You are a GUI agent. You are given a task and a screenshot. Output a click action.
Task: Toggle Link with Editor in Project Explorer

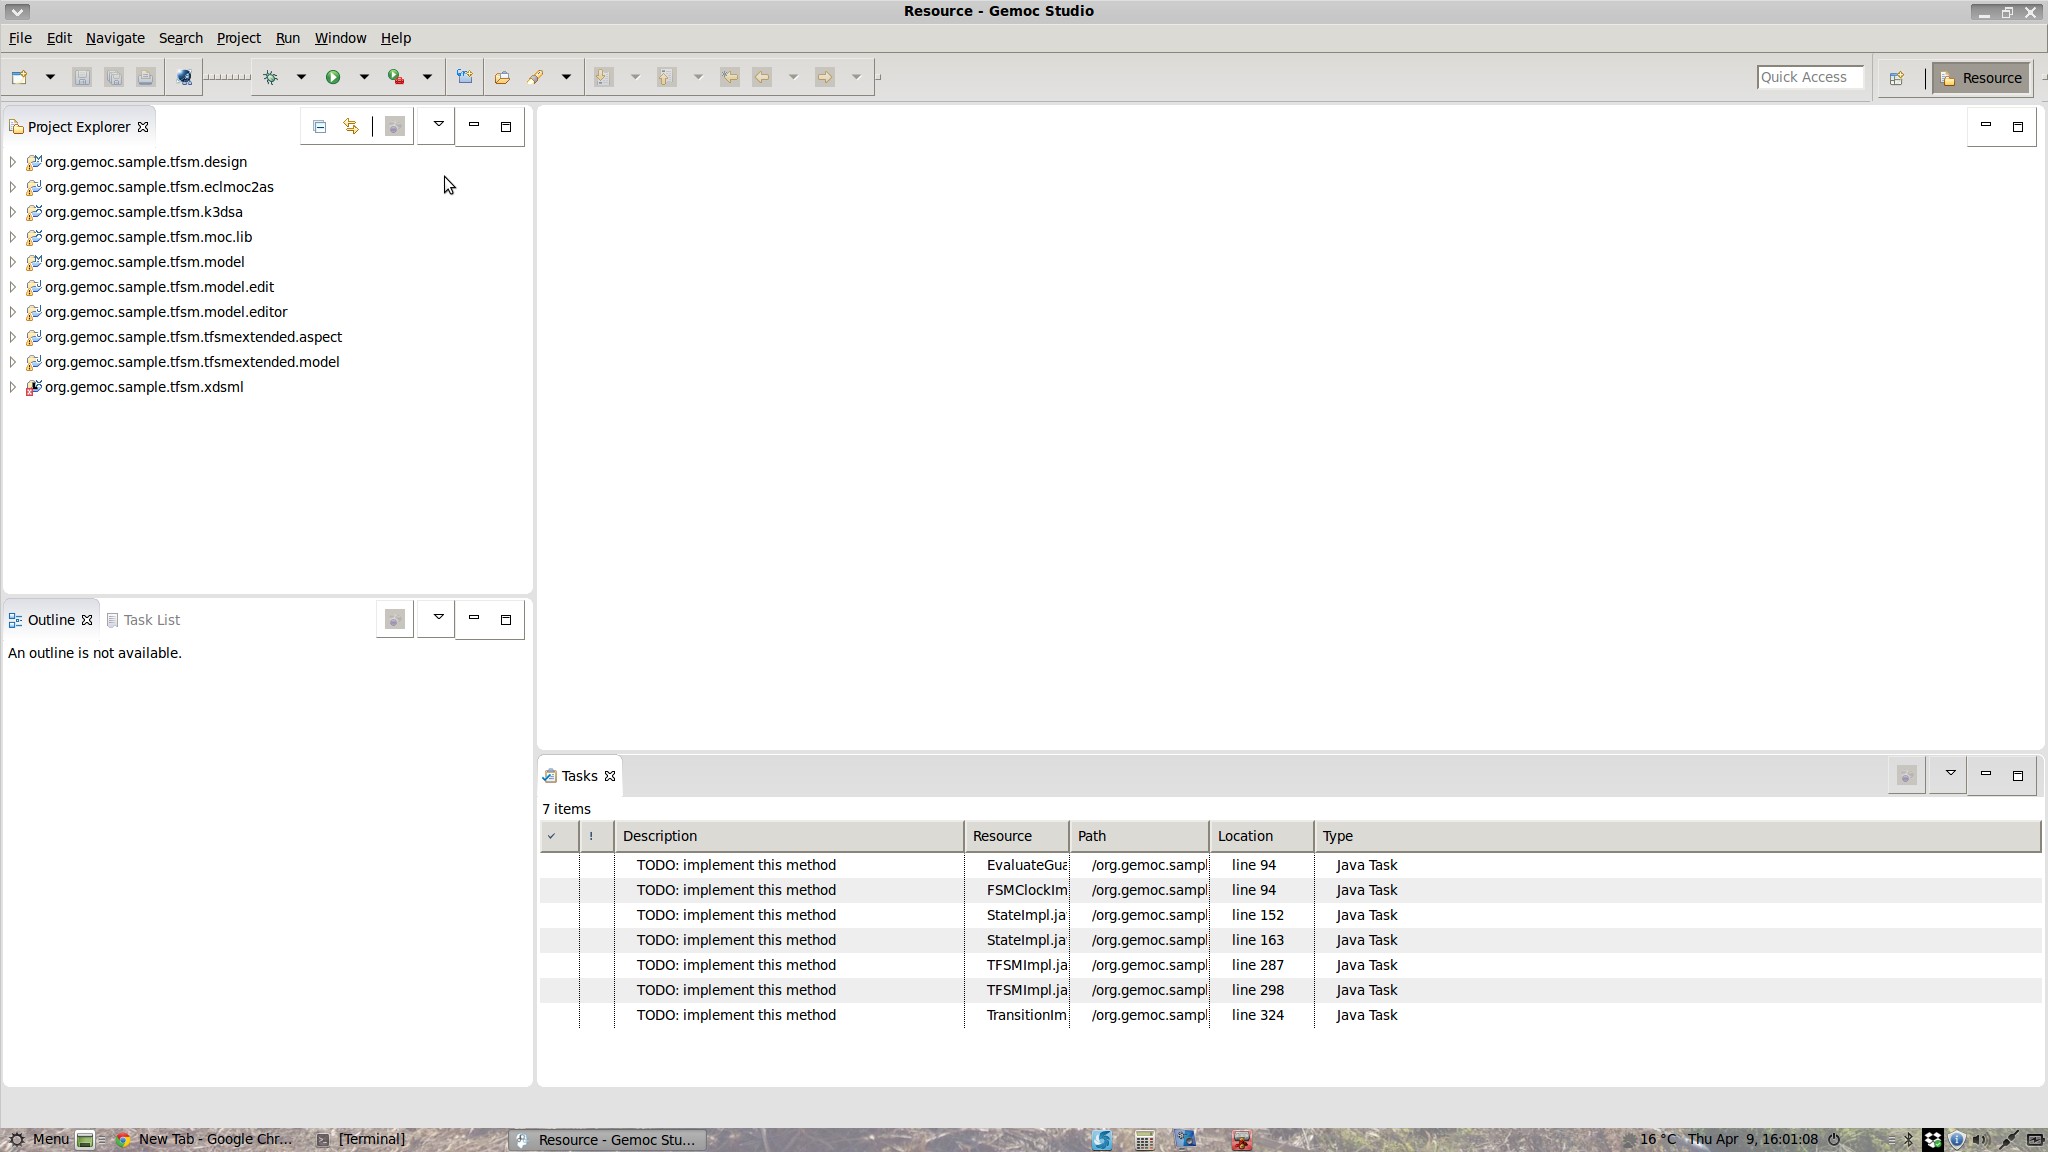coord(351,127)
